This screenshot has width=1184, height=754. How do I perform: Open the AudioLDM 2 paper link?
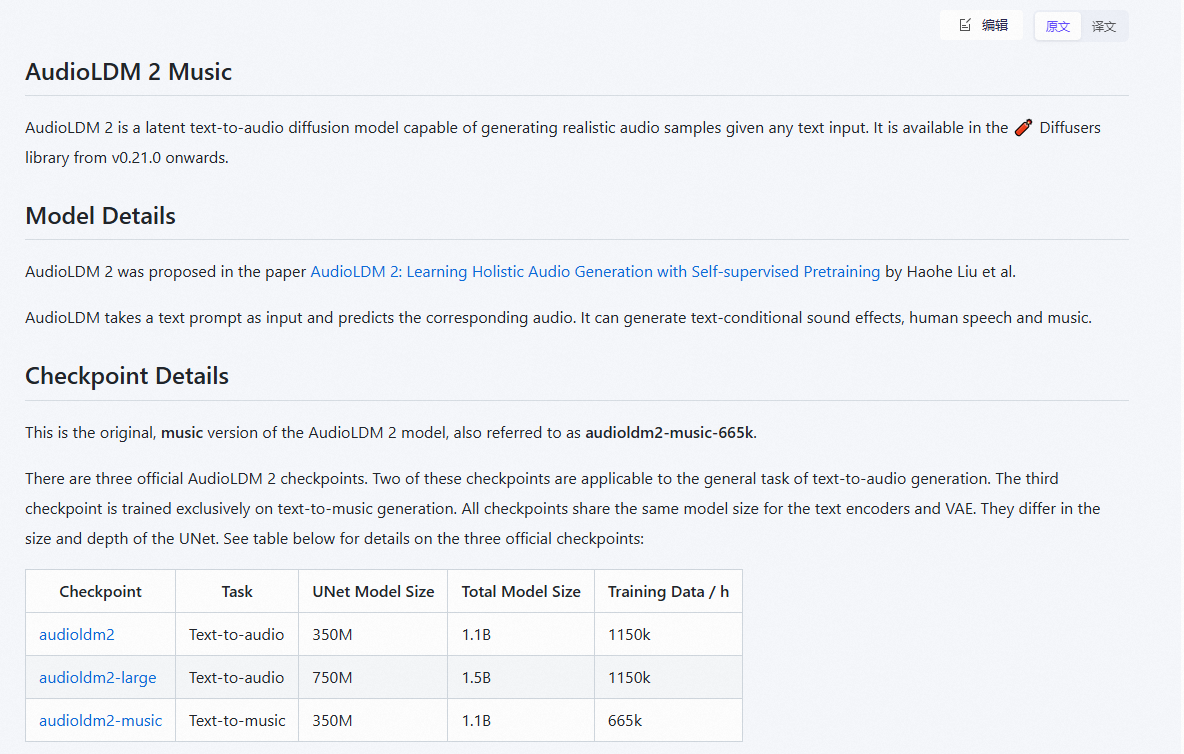coord(595,272)
